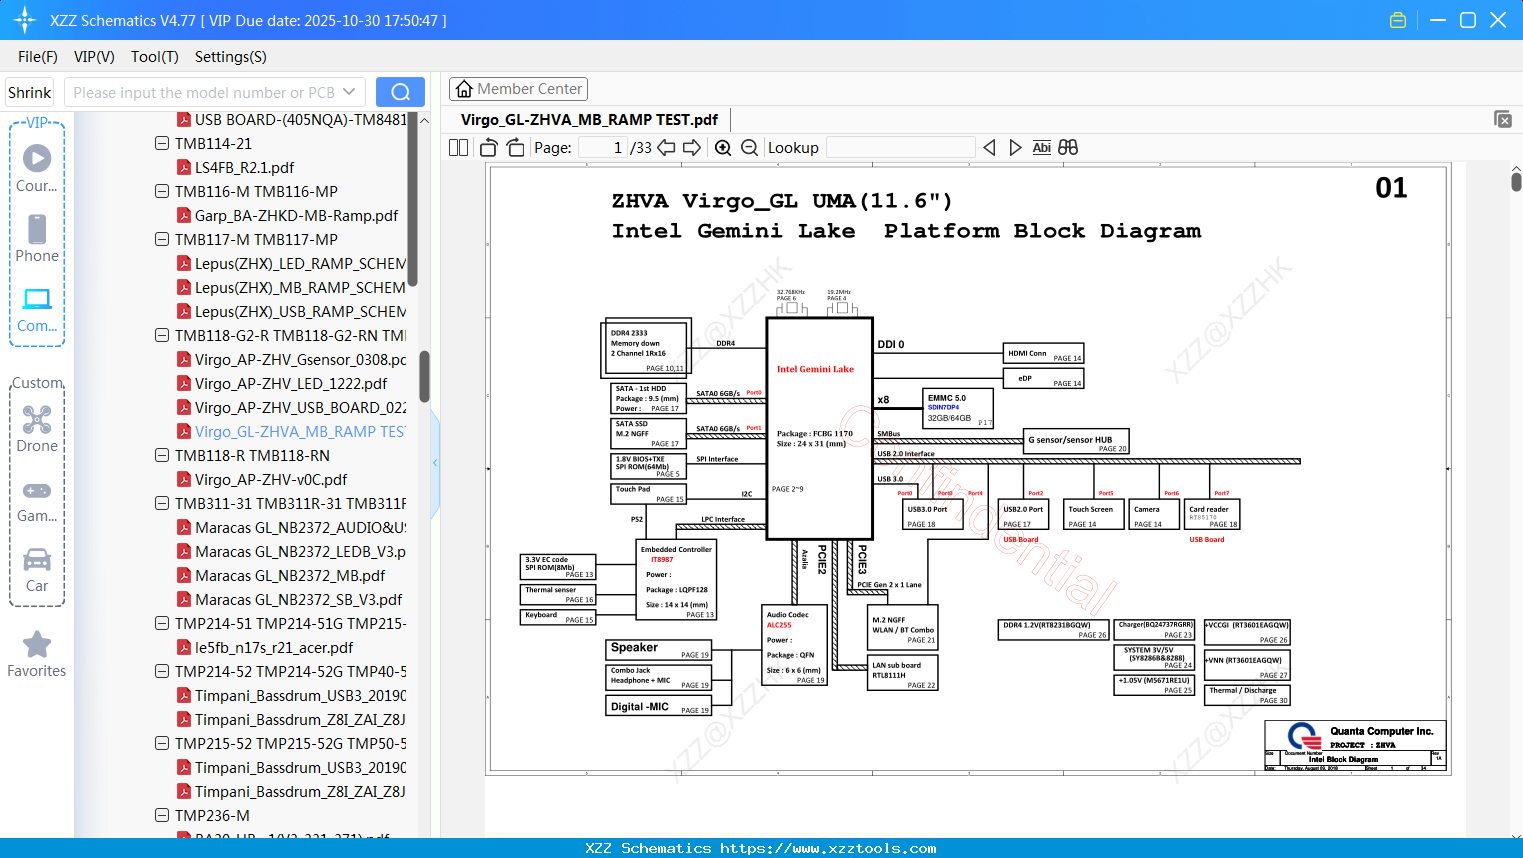Go to the next PDF page
The image size is (1523, 858).
pyautogui.click(x=692, y=148)
